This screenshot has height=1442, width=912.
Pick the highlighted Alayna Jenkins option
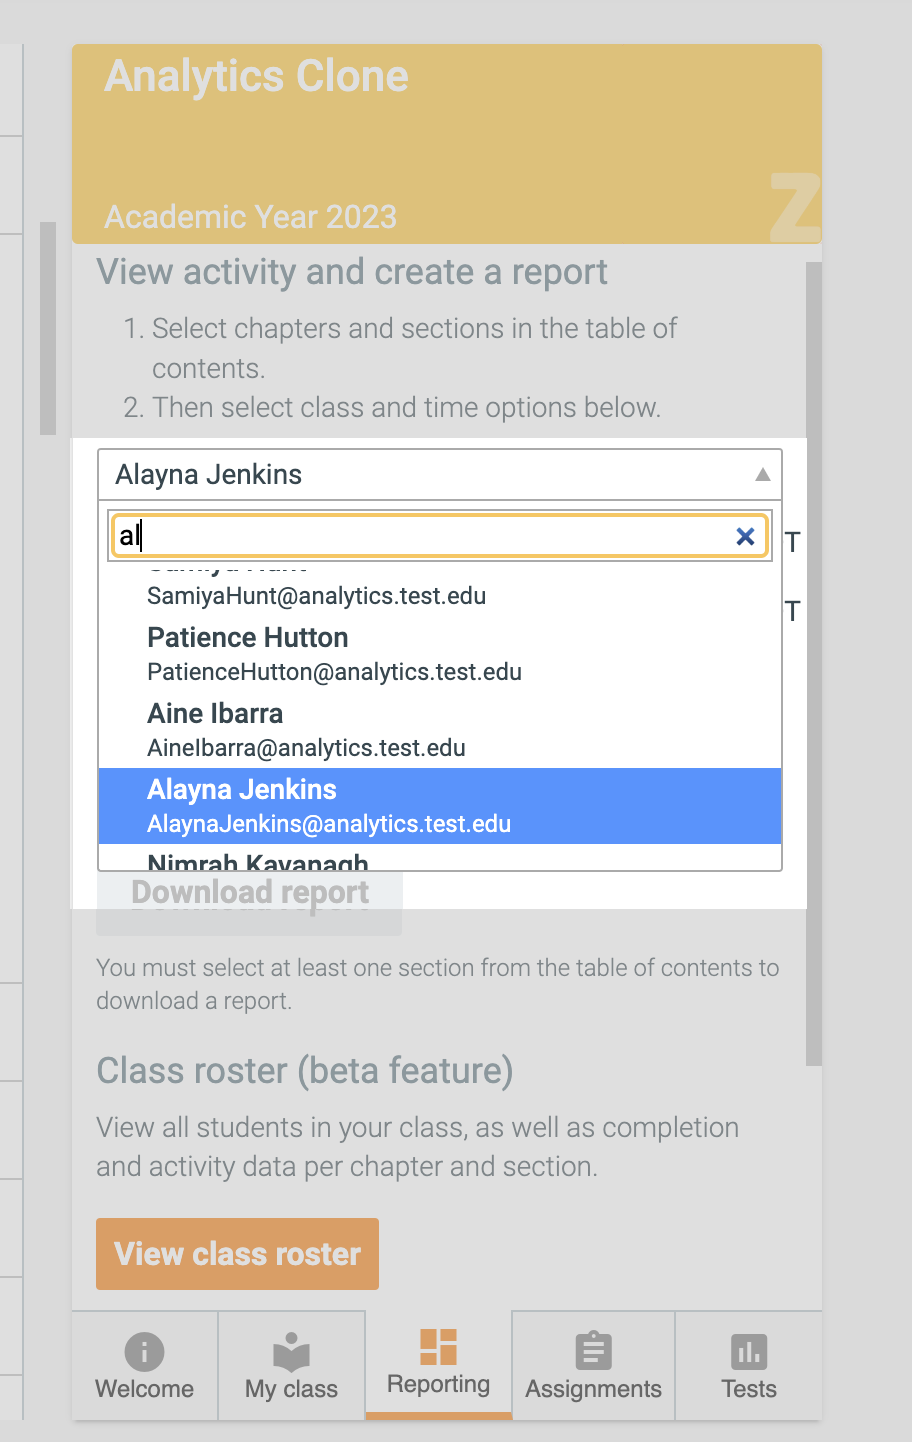tap(440, 806)
